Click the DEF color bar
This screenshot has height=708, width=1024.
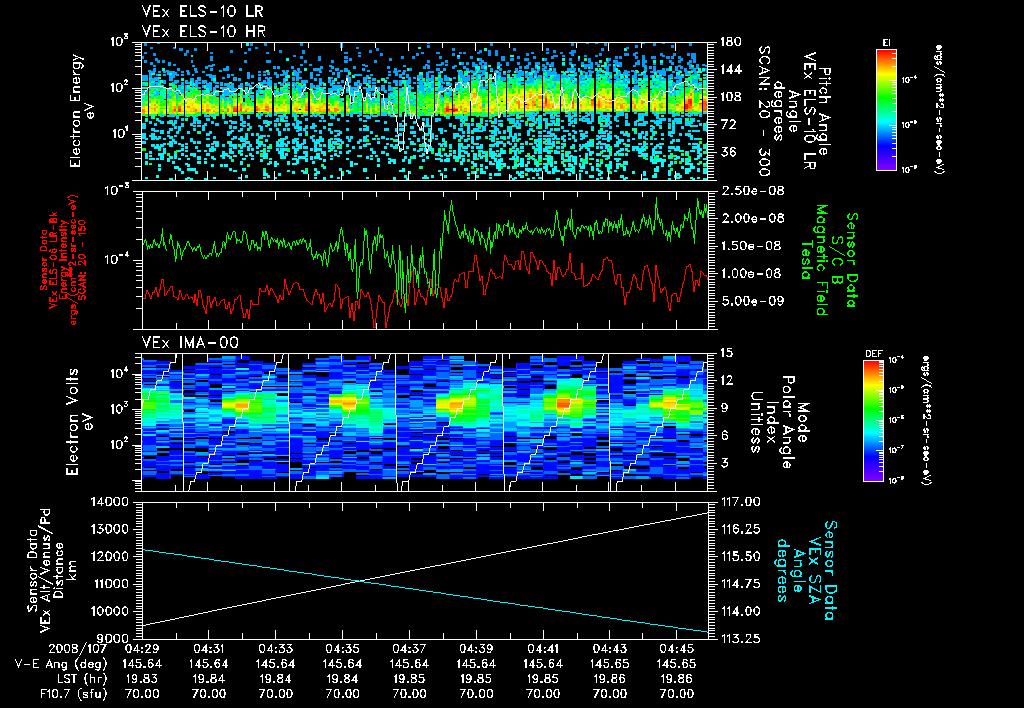point(873,421)
